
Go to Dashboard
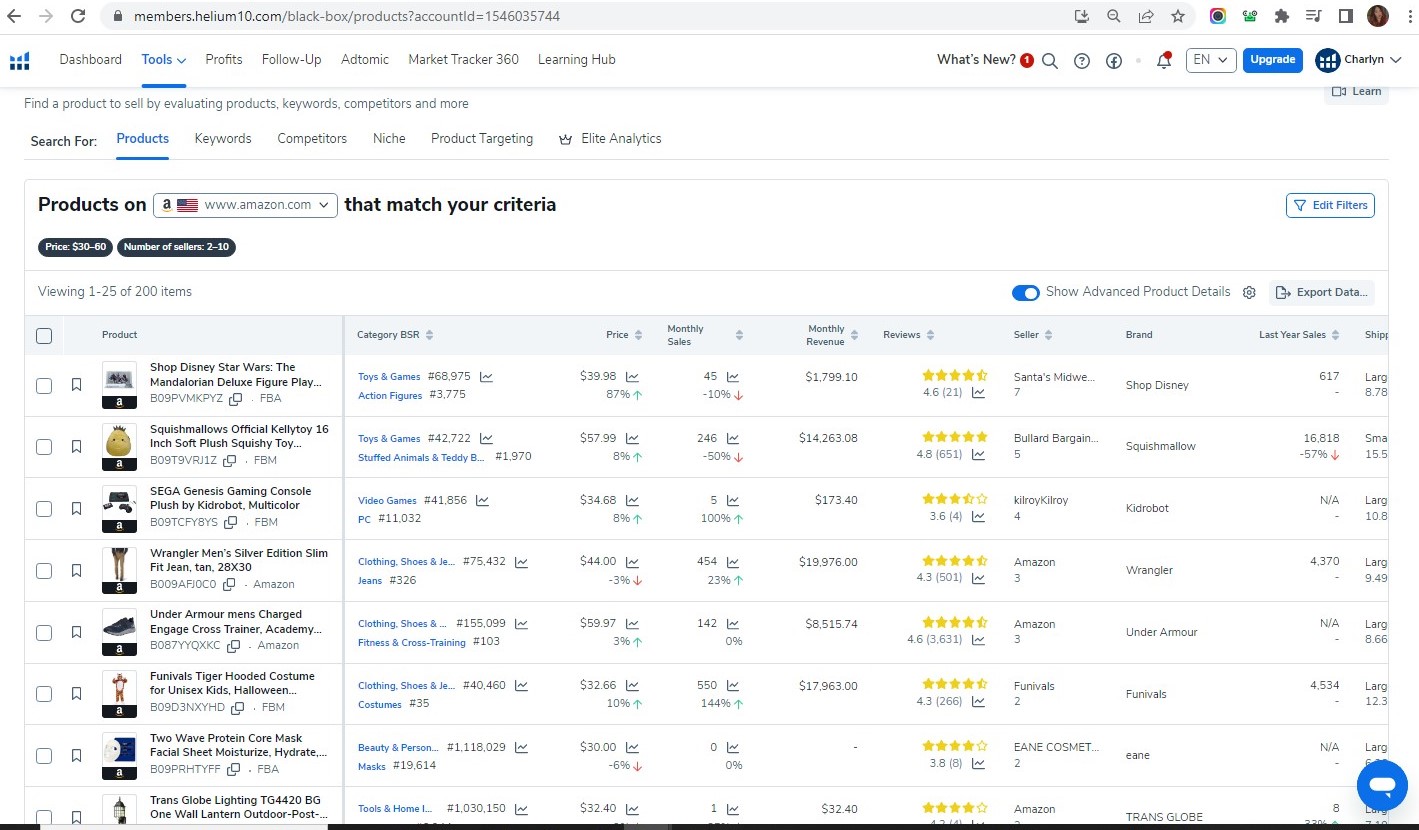[x=91, y=60]
